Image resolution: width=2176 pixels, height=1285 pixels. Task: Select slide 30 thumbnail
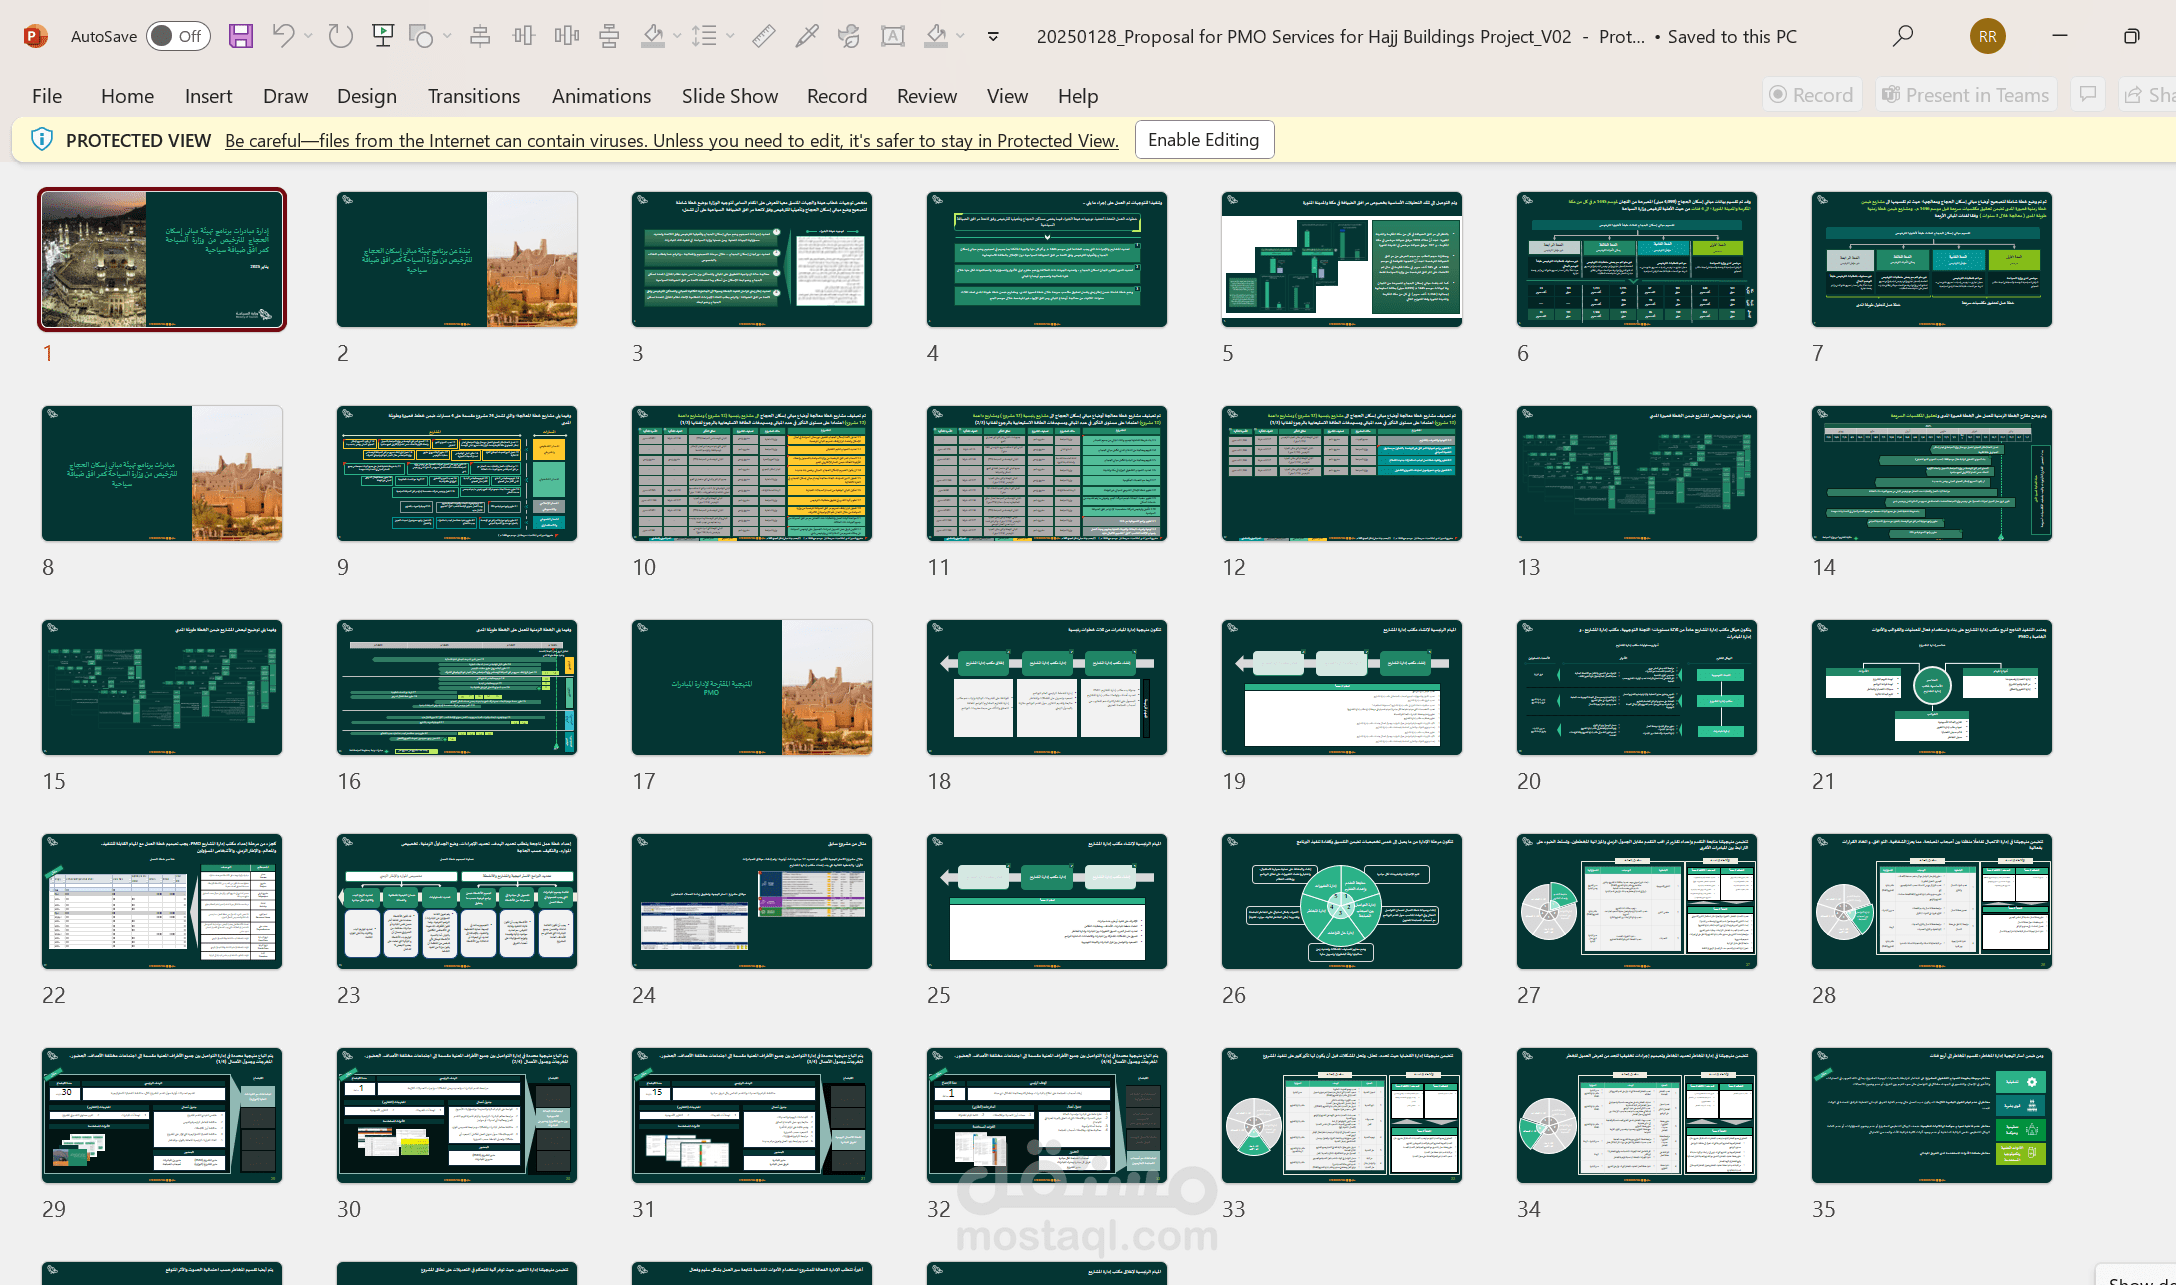click(x=457, y=1116)
